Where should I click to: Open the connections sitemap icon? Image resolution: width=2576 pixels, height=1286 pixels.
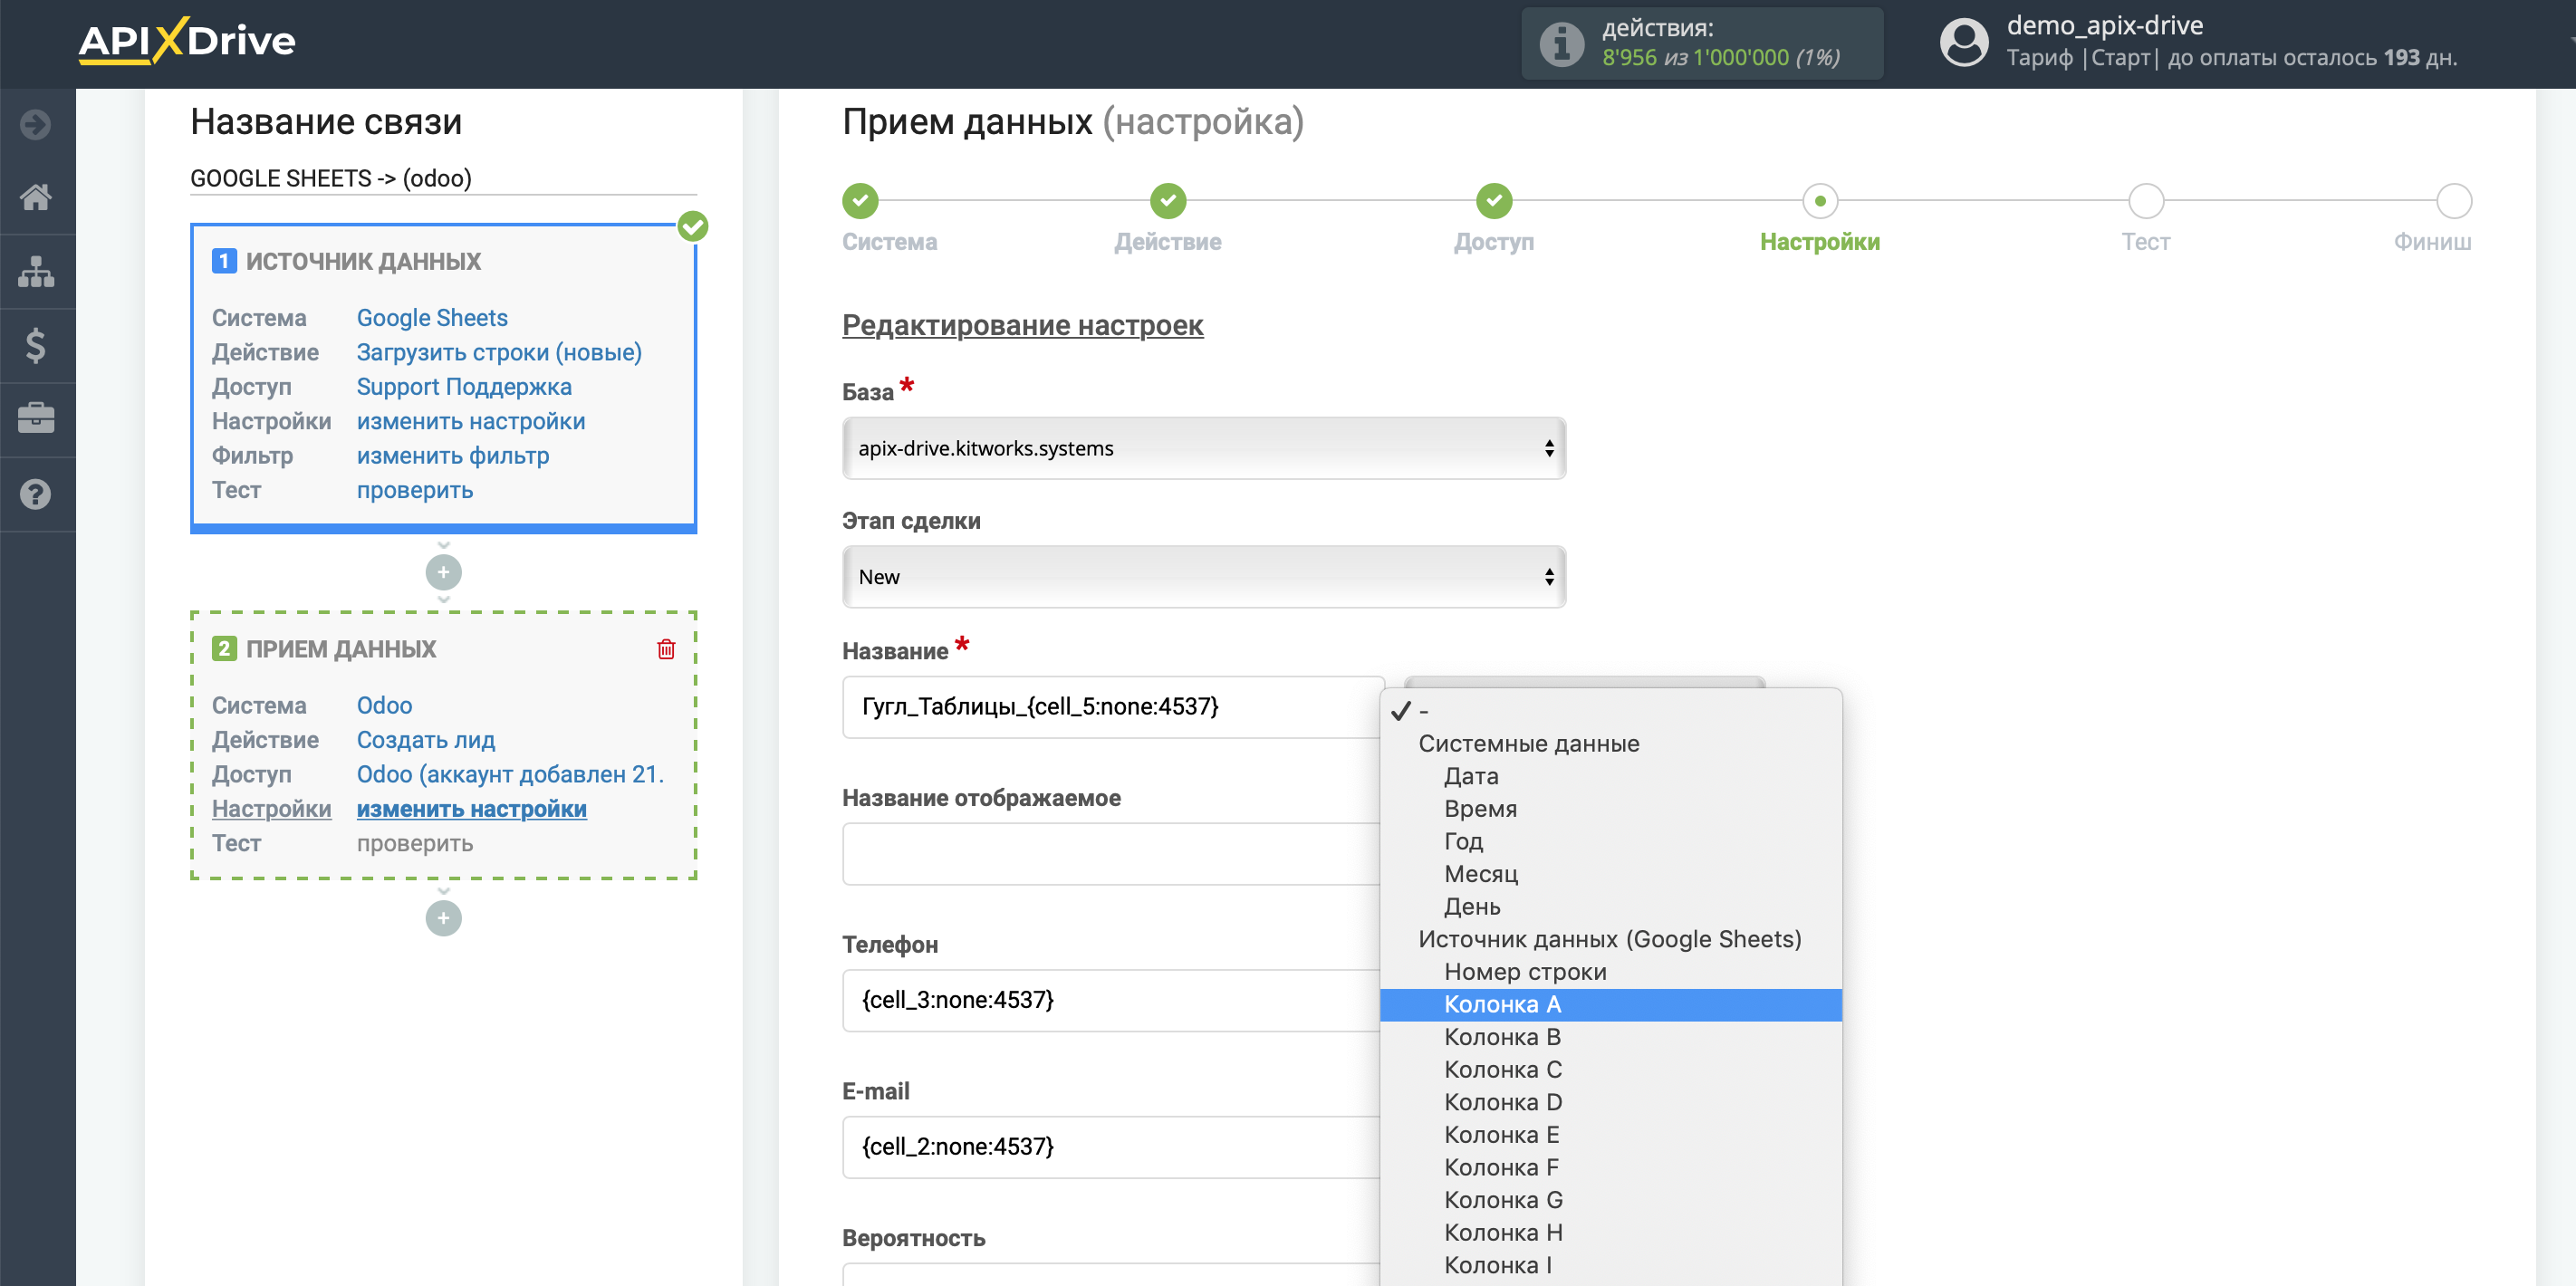click(36, 271)
